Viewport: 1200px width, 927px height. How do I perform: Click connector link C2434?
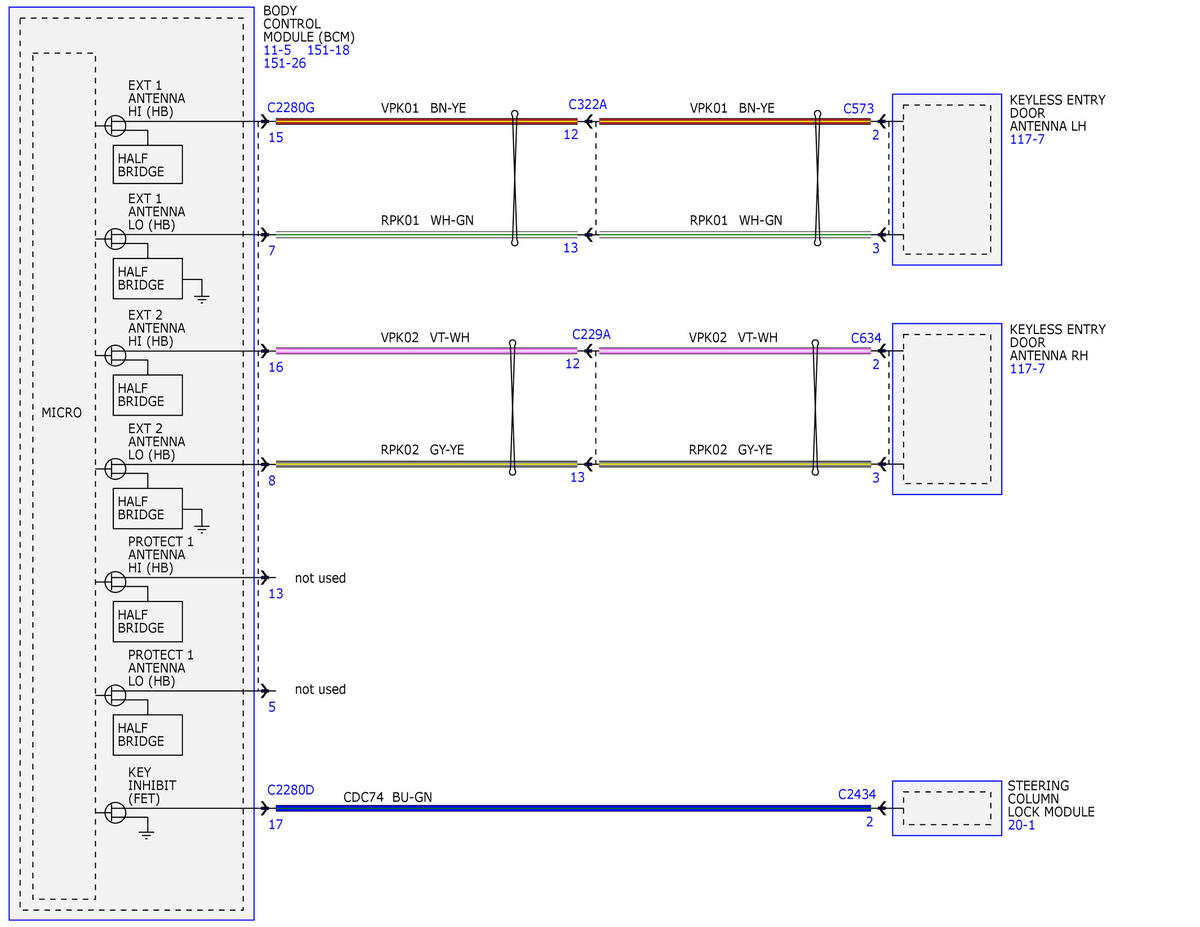pos(857,795)
